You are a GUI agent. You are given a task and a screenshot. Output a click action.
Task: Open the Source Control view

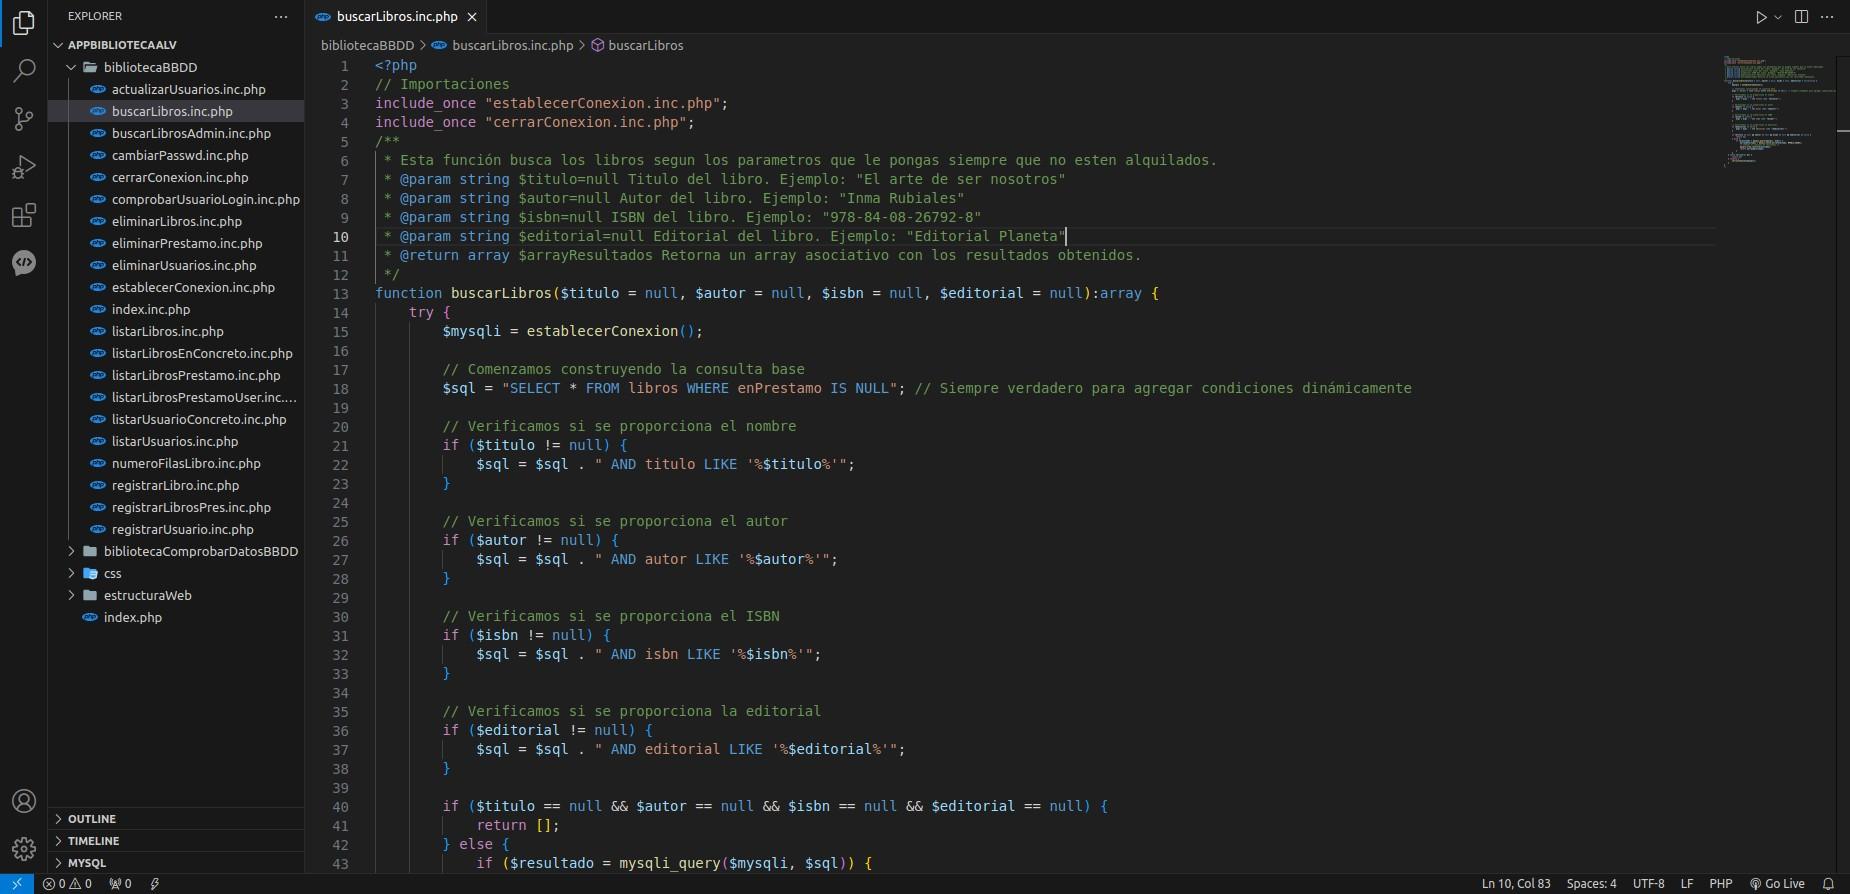(23, 118)
